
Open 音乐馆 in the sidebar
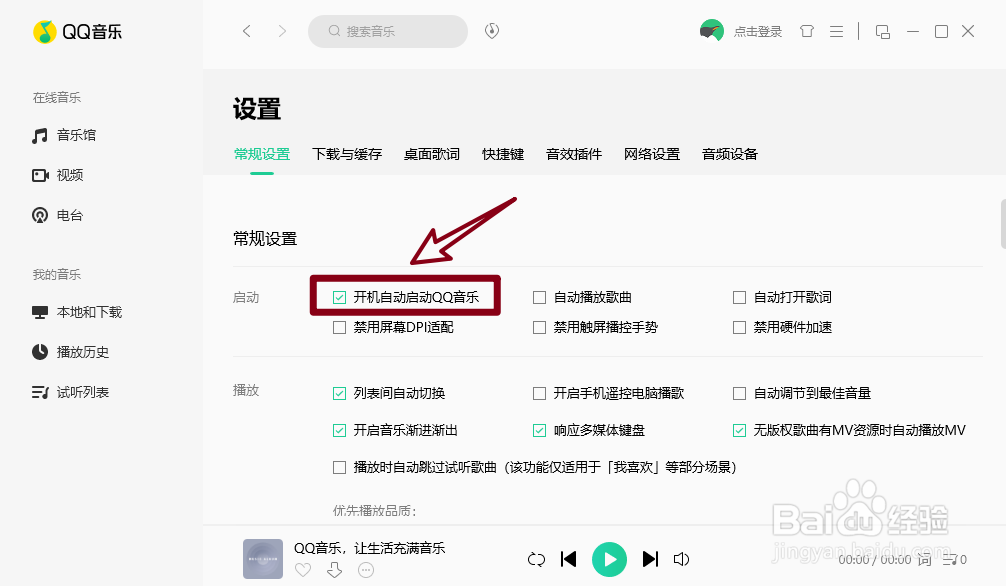(64, 135)
